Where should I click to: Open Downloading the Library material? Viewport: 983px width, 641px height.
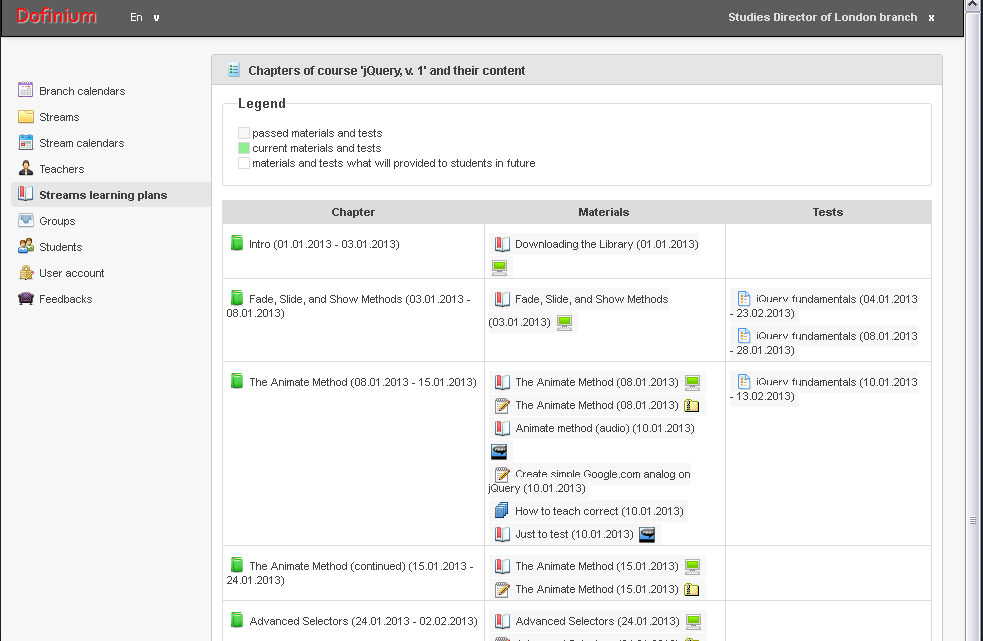606,244
